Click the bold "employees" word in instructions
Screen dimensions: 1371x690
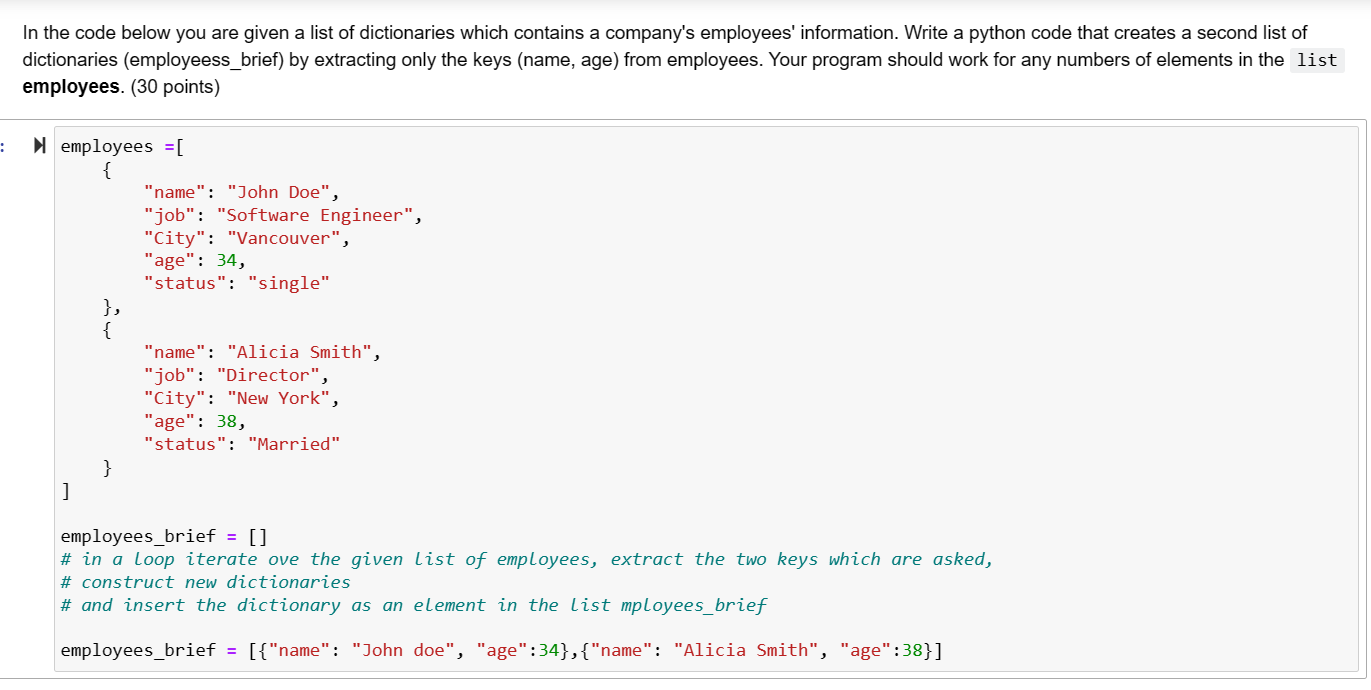tap(71, 86)
